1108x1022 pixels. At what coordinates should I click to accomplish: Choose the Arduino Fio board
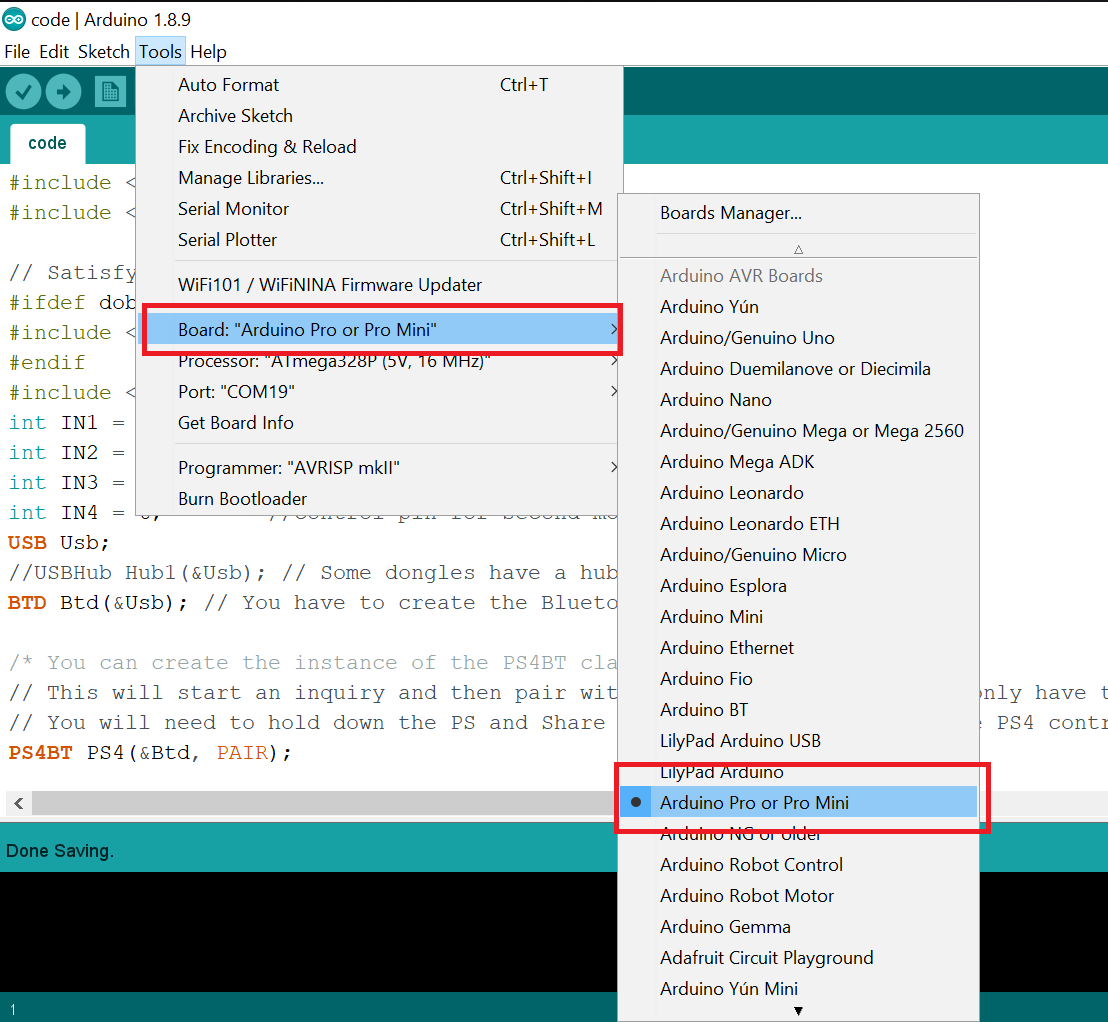[x=798, y=679]
